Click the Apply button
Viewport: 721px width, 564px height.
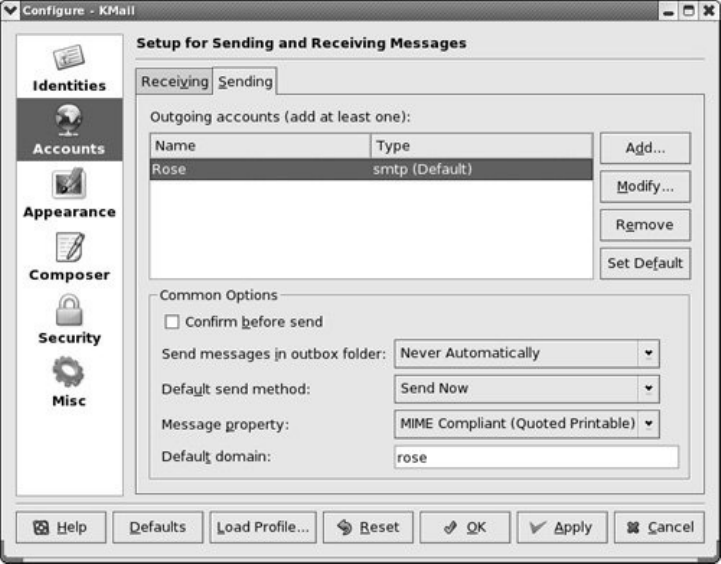point(562,527)
